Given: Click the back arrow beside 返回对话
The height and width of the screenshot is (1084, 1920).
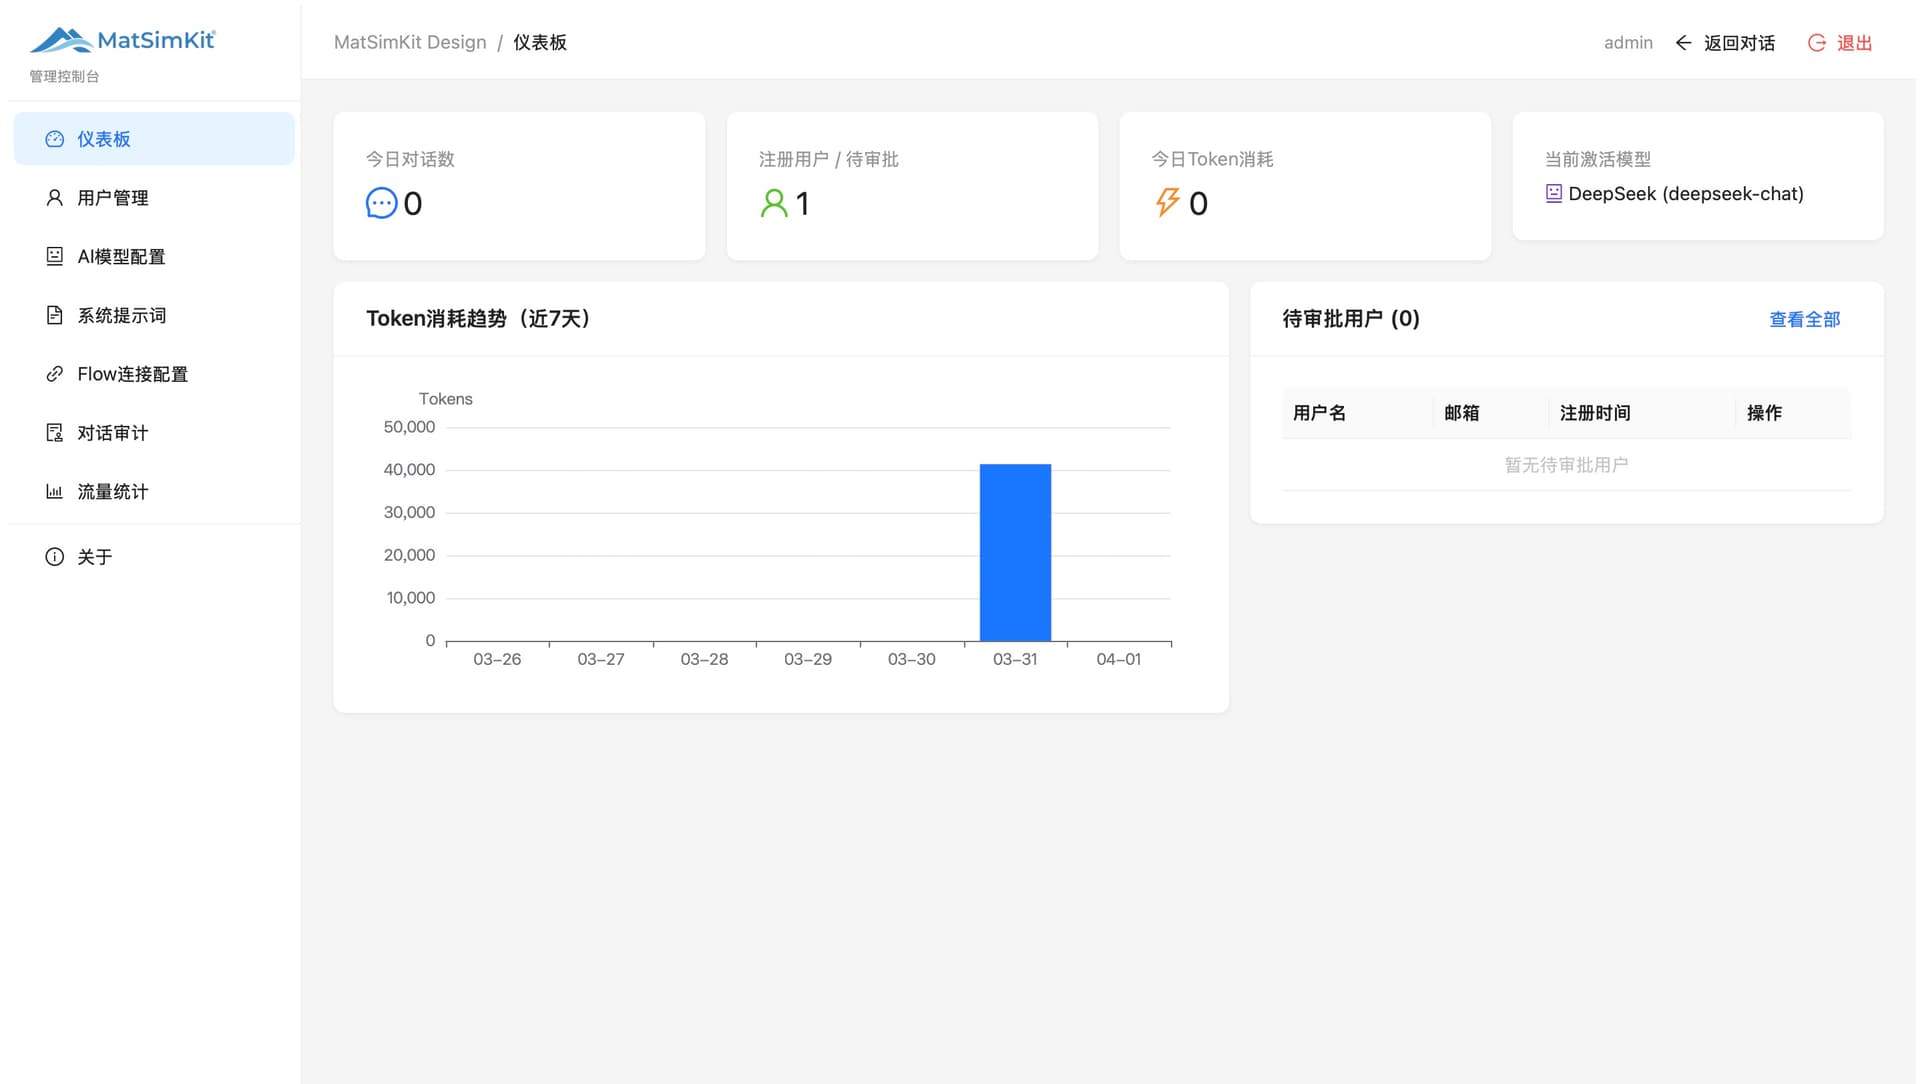Looking at the screenshot, I should pyautogui.click(x=1683, y=43).
